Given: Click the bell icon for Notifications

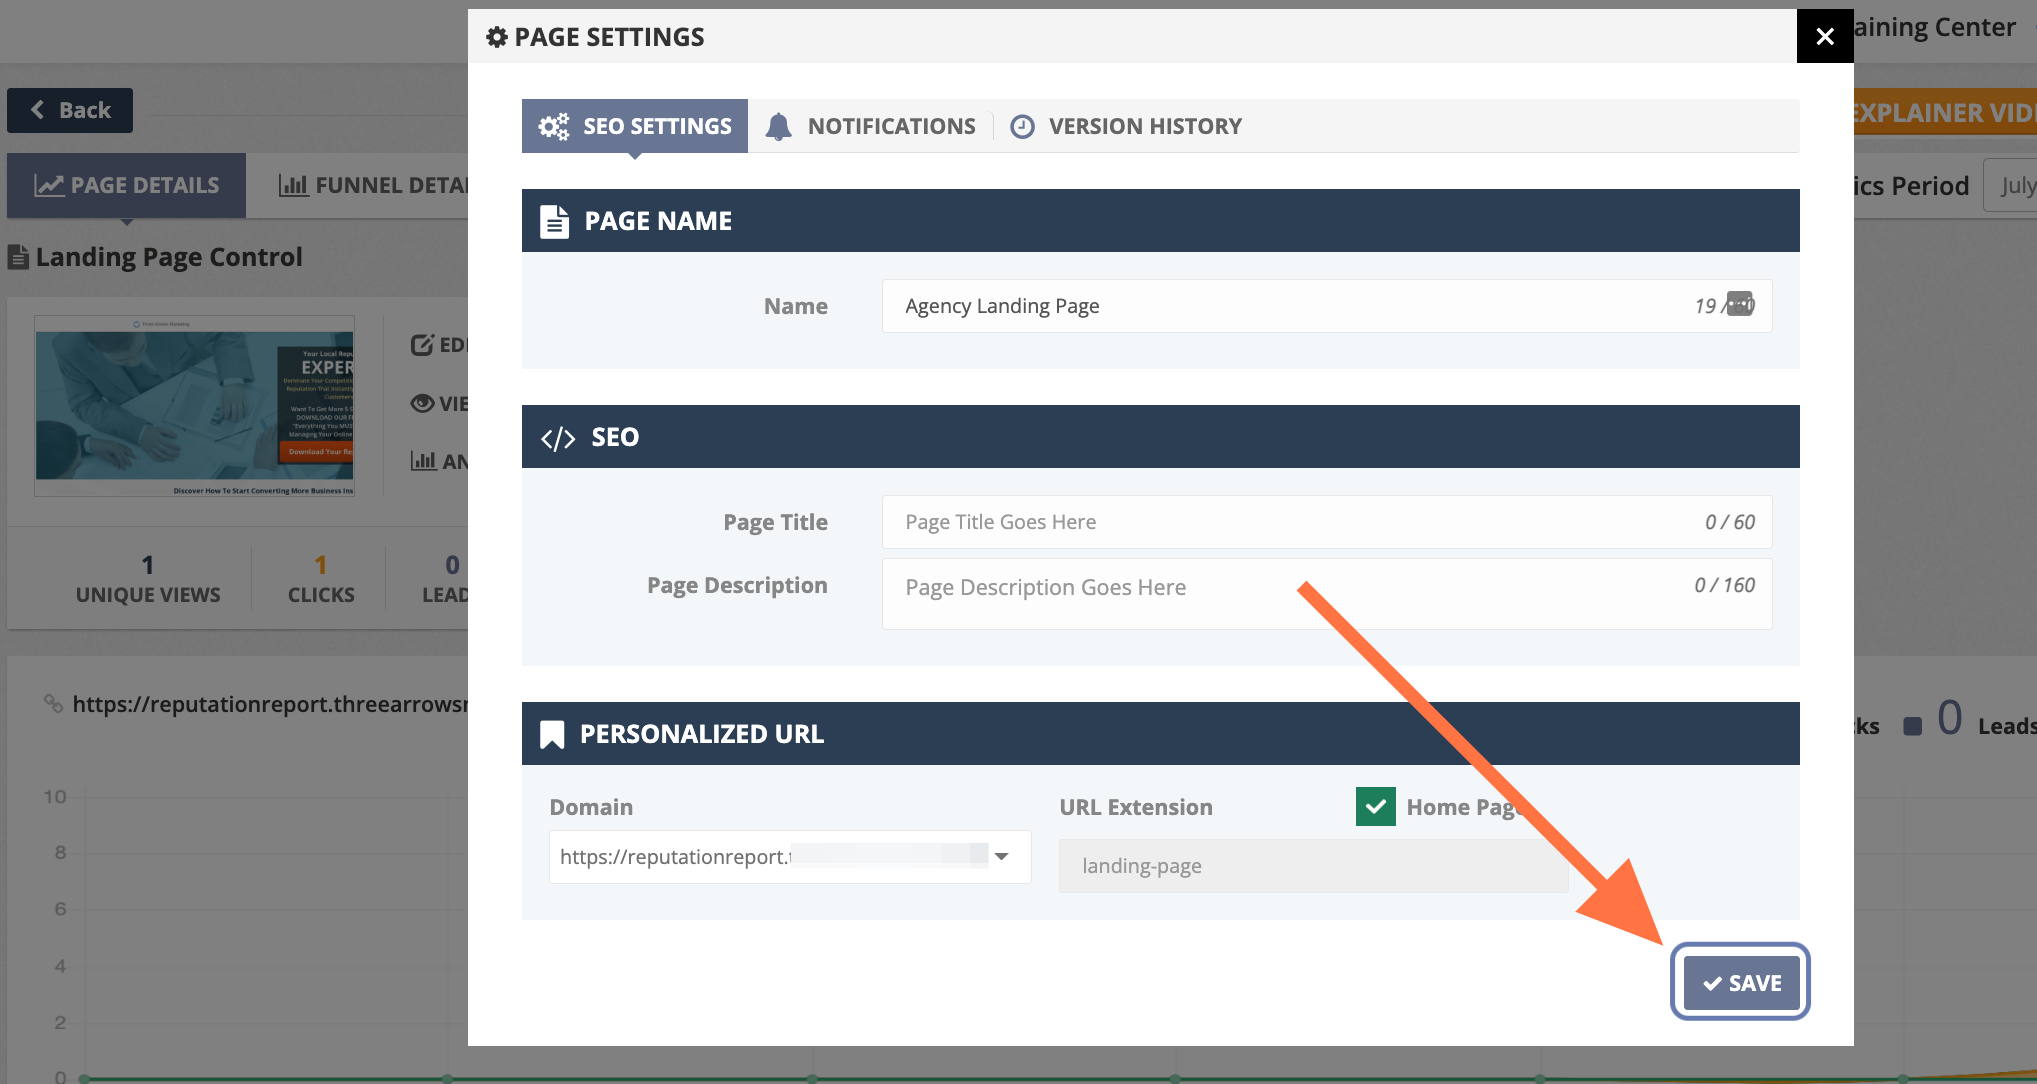Looking at the screenshot, I should 778,126.
